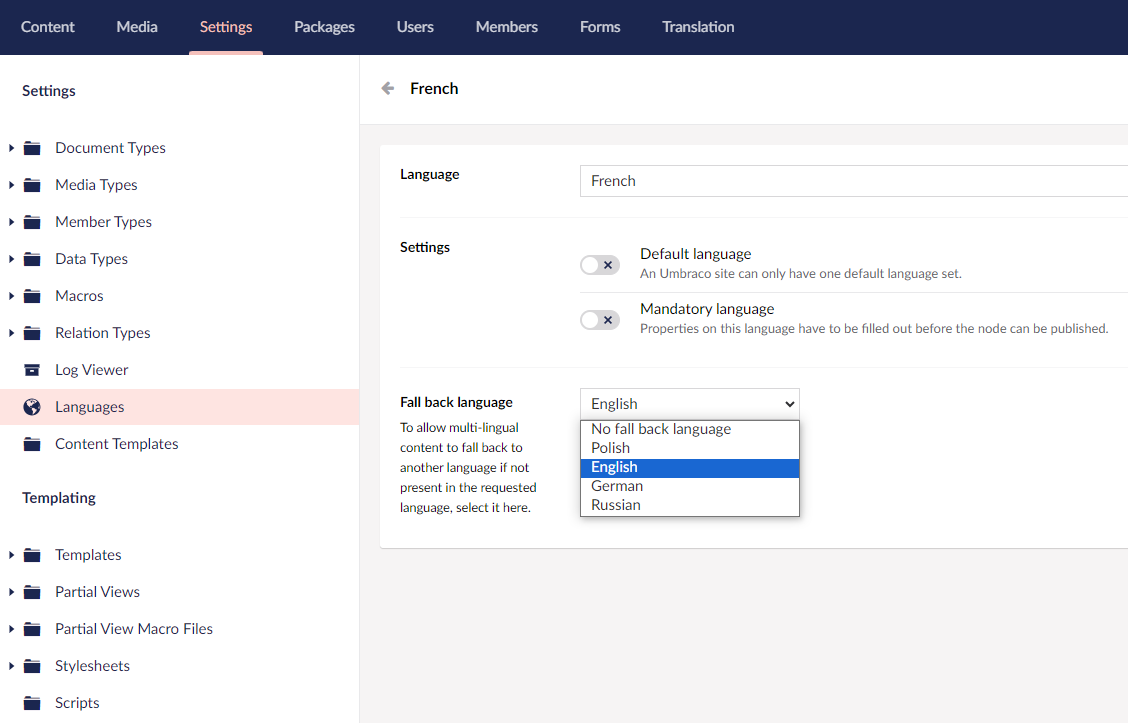Select Relation Types in the sidebar
The width and height of the screenshot is (1128, 723).
pos(102,332)
